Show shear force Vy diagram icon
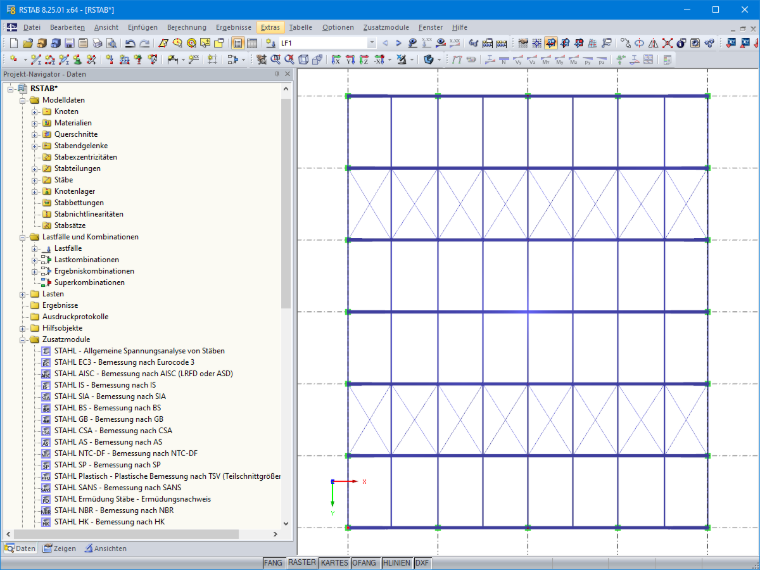760x570 pixels. [x=518, y=60]
